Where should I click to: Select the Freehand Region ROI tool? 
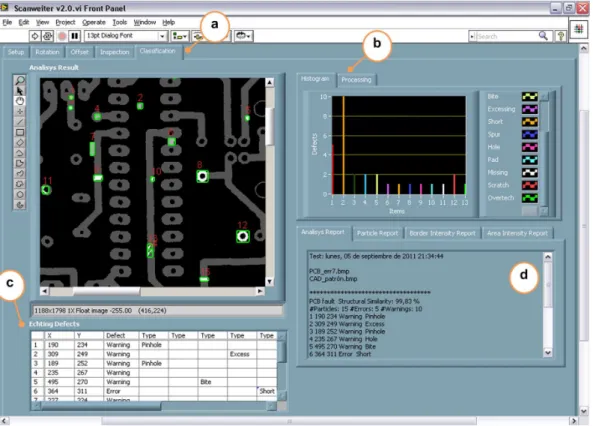20,184
